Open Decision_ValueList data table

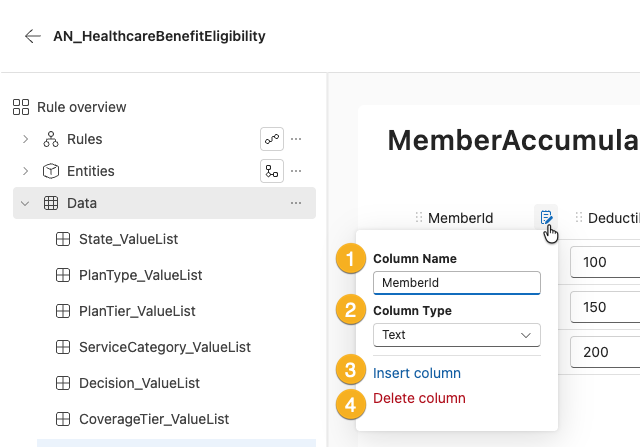click(x=139, y=383)
